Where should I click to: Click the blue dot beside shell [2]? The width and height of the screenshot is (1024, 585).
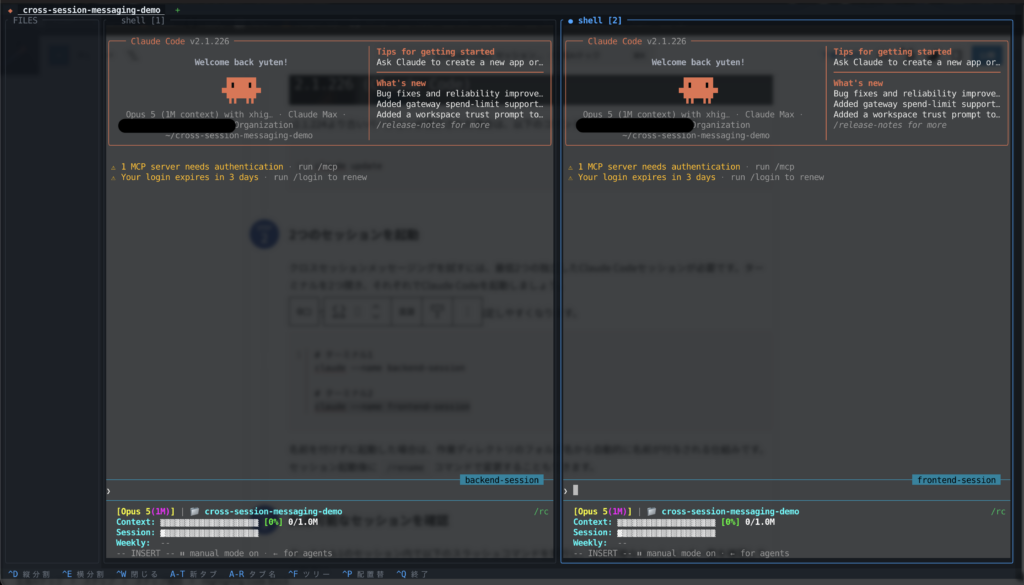coord(570,21)
